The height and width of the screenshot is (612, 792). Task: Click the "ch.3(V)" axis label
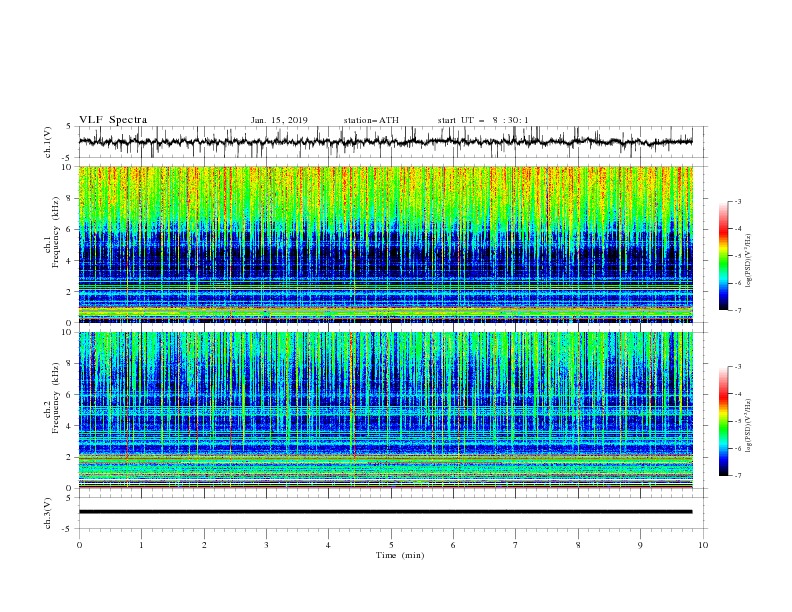[x=48, y=513]
